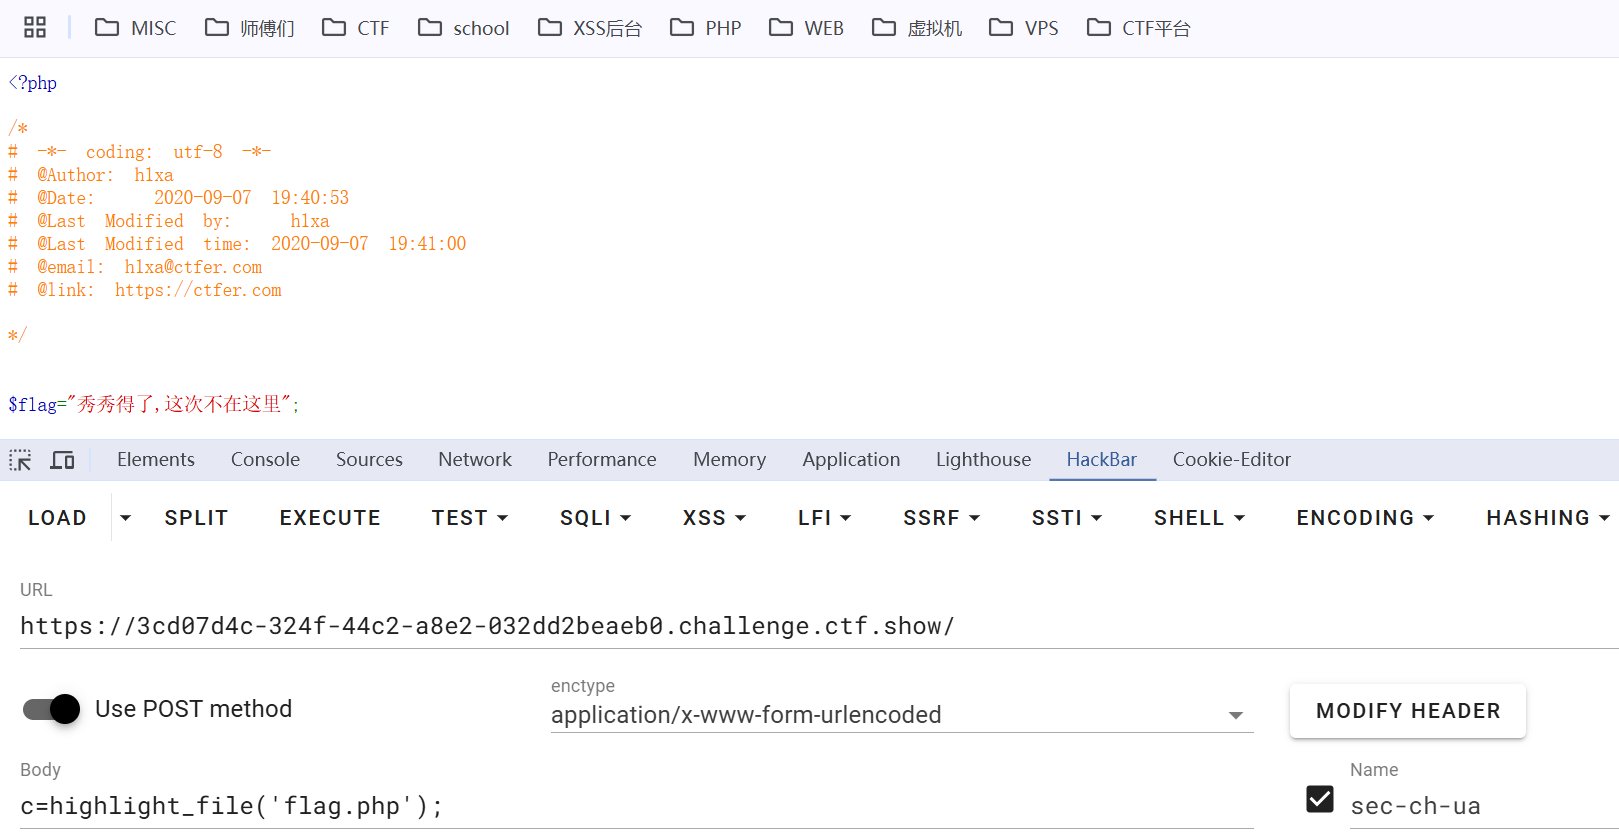Switch to the Cookie-Editor tab
Screen dimensions: 1619x837
[x=1231, y=460]
